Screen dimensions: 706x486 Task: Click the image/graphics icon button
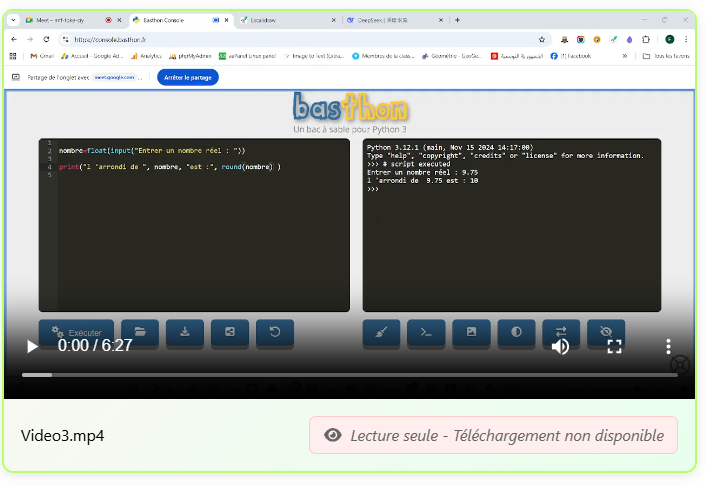(471, 333)
